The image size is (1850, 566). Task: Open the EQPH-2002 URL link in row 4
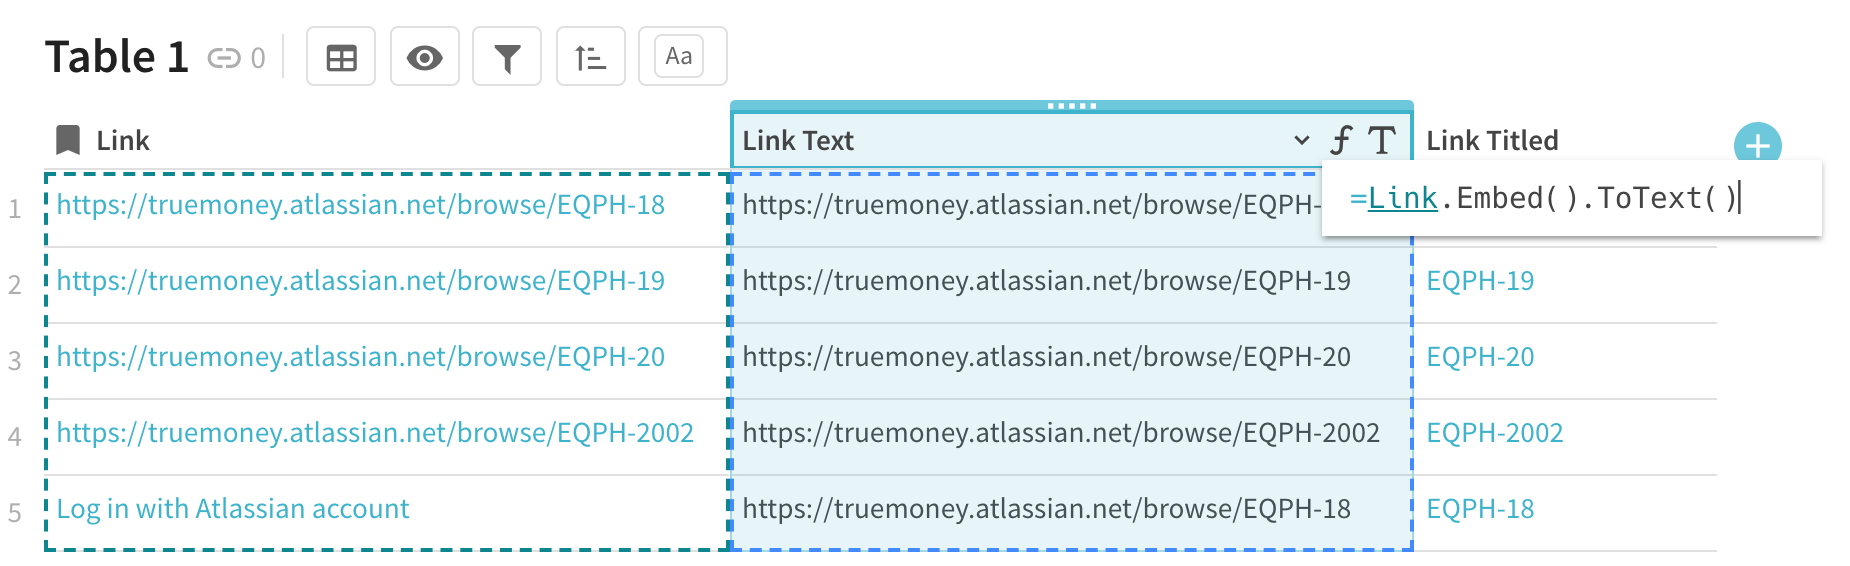pos(375,433)
